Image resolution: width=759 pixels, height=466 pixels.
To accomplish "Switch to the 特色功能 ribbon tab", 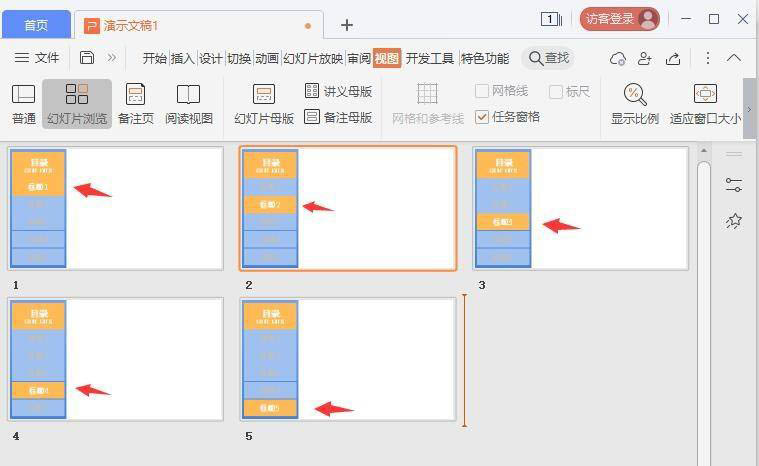I will [485, 59].
